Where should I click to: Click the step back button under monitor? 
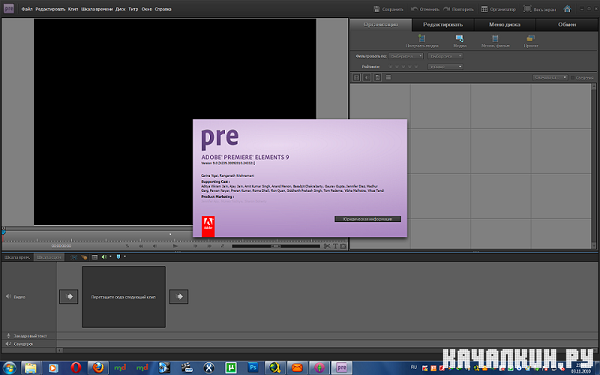[155, 246]
